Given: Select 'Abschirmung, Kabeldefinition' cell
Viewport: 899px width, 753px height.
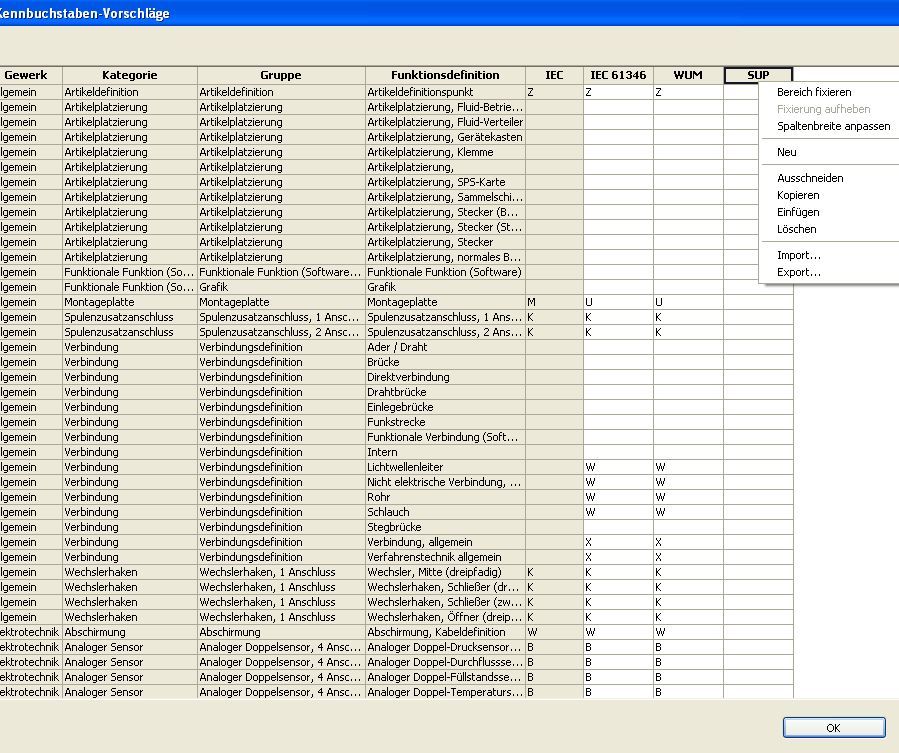Looking at the screenshot, I should click(445, 632).
